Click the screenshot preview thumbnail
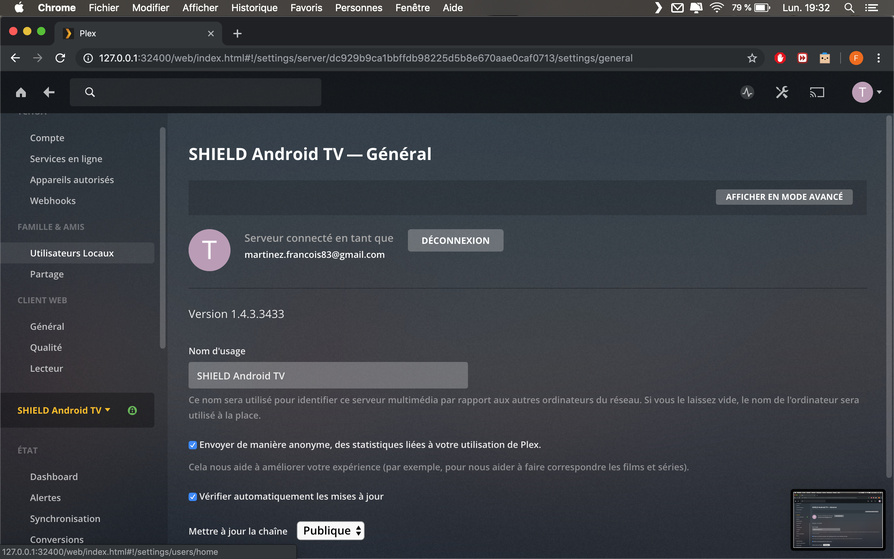 [x=837, y=520]
